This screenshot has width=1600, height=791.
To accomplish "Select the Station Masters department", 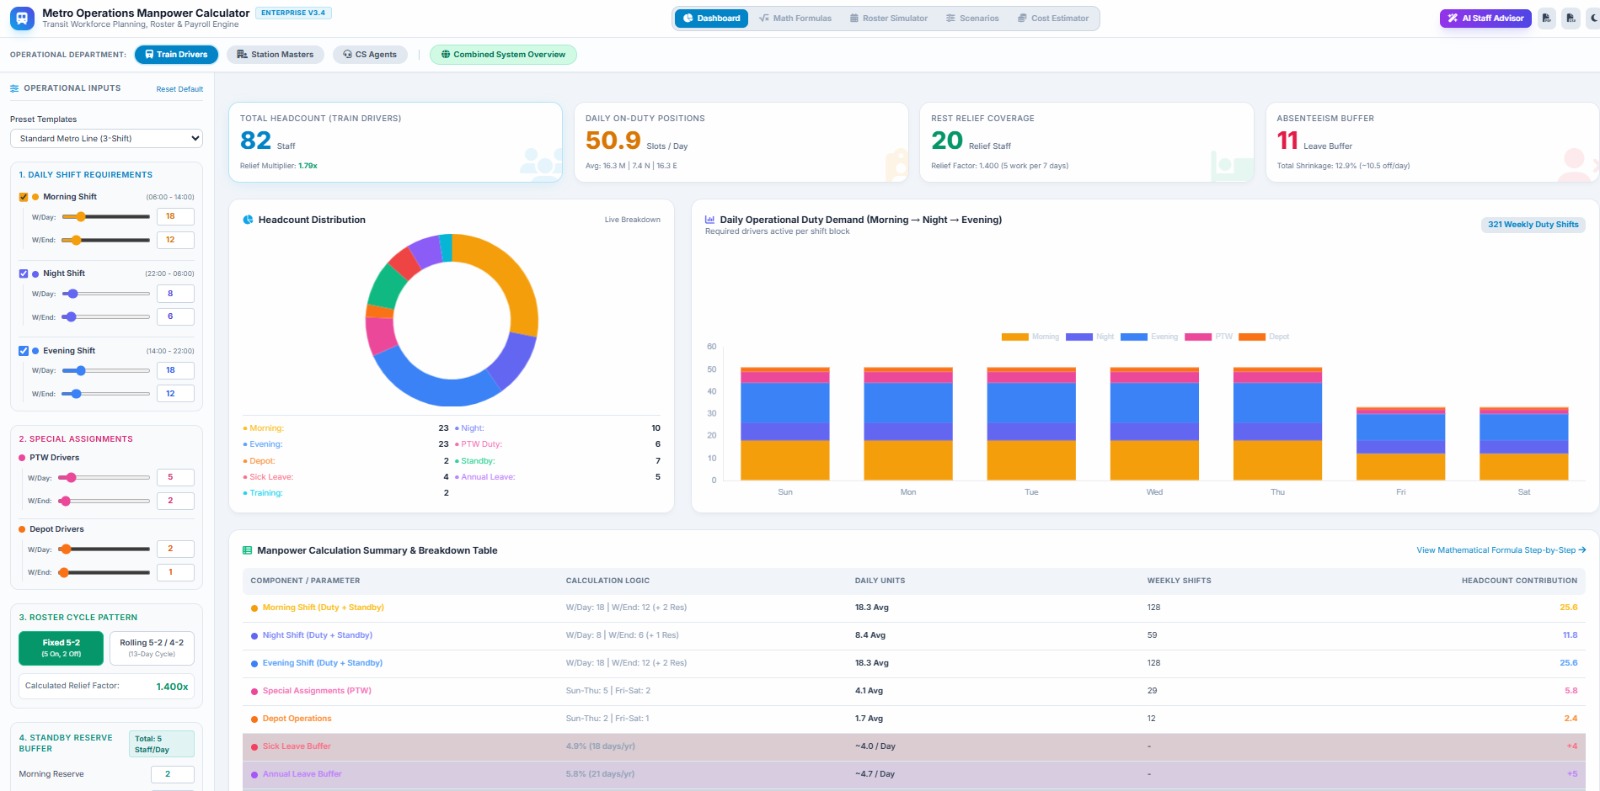I will [x=275, y=54].
